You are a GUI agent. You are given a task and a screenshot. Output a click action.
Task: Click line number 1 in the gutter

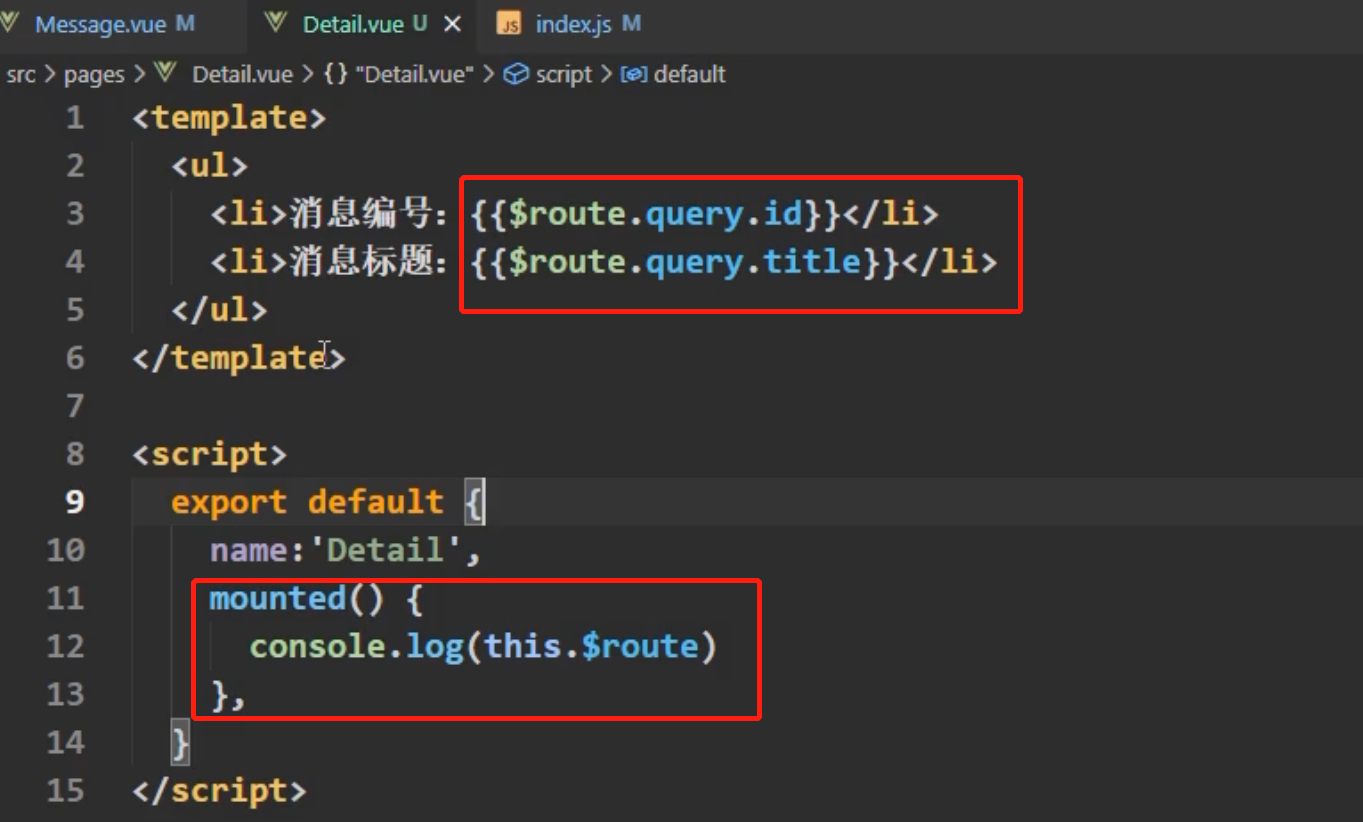75,118
